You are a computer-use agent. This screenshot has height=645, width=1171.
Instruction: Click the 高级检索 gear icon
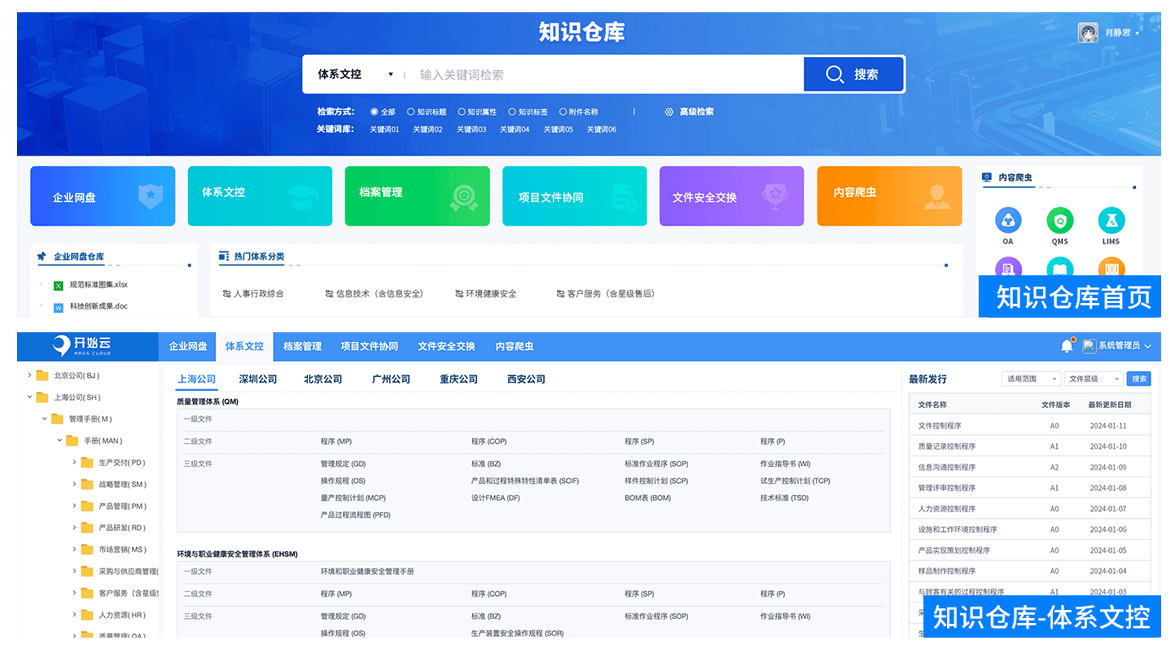669,112
